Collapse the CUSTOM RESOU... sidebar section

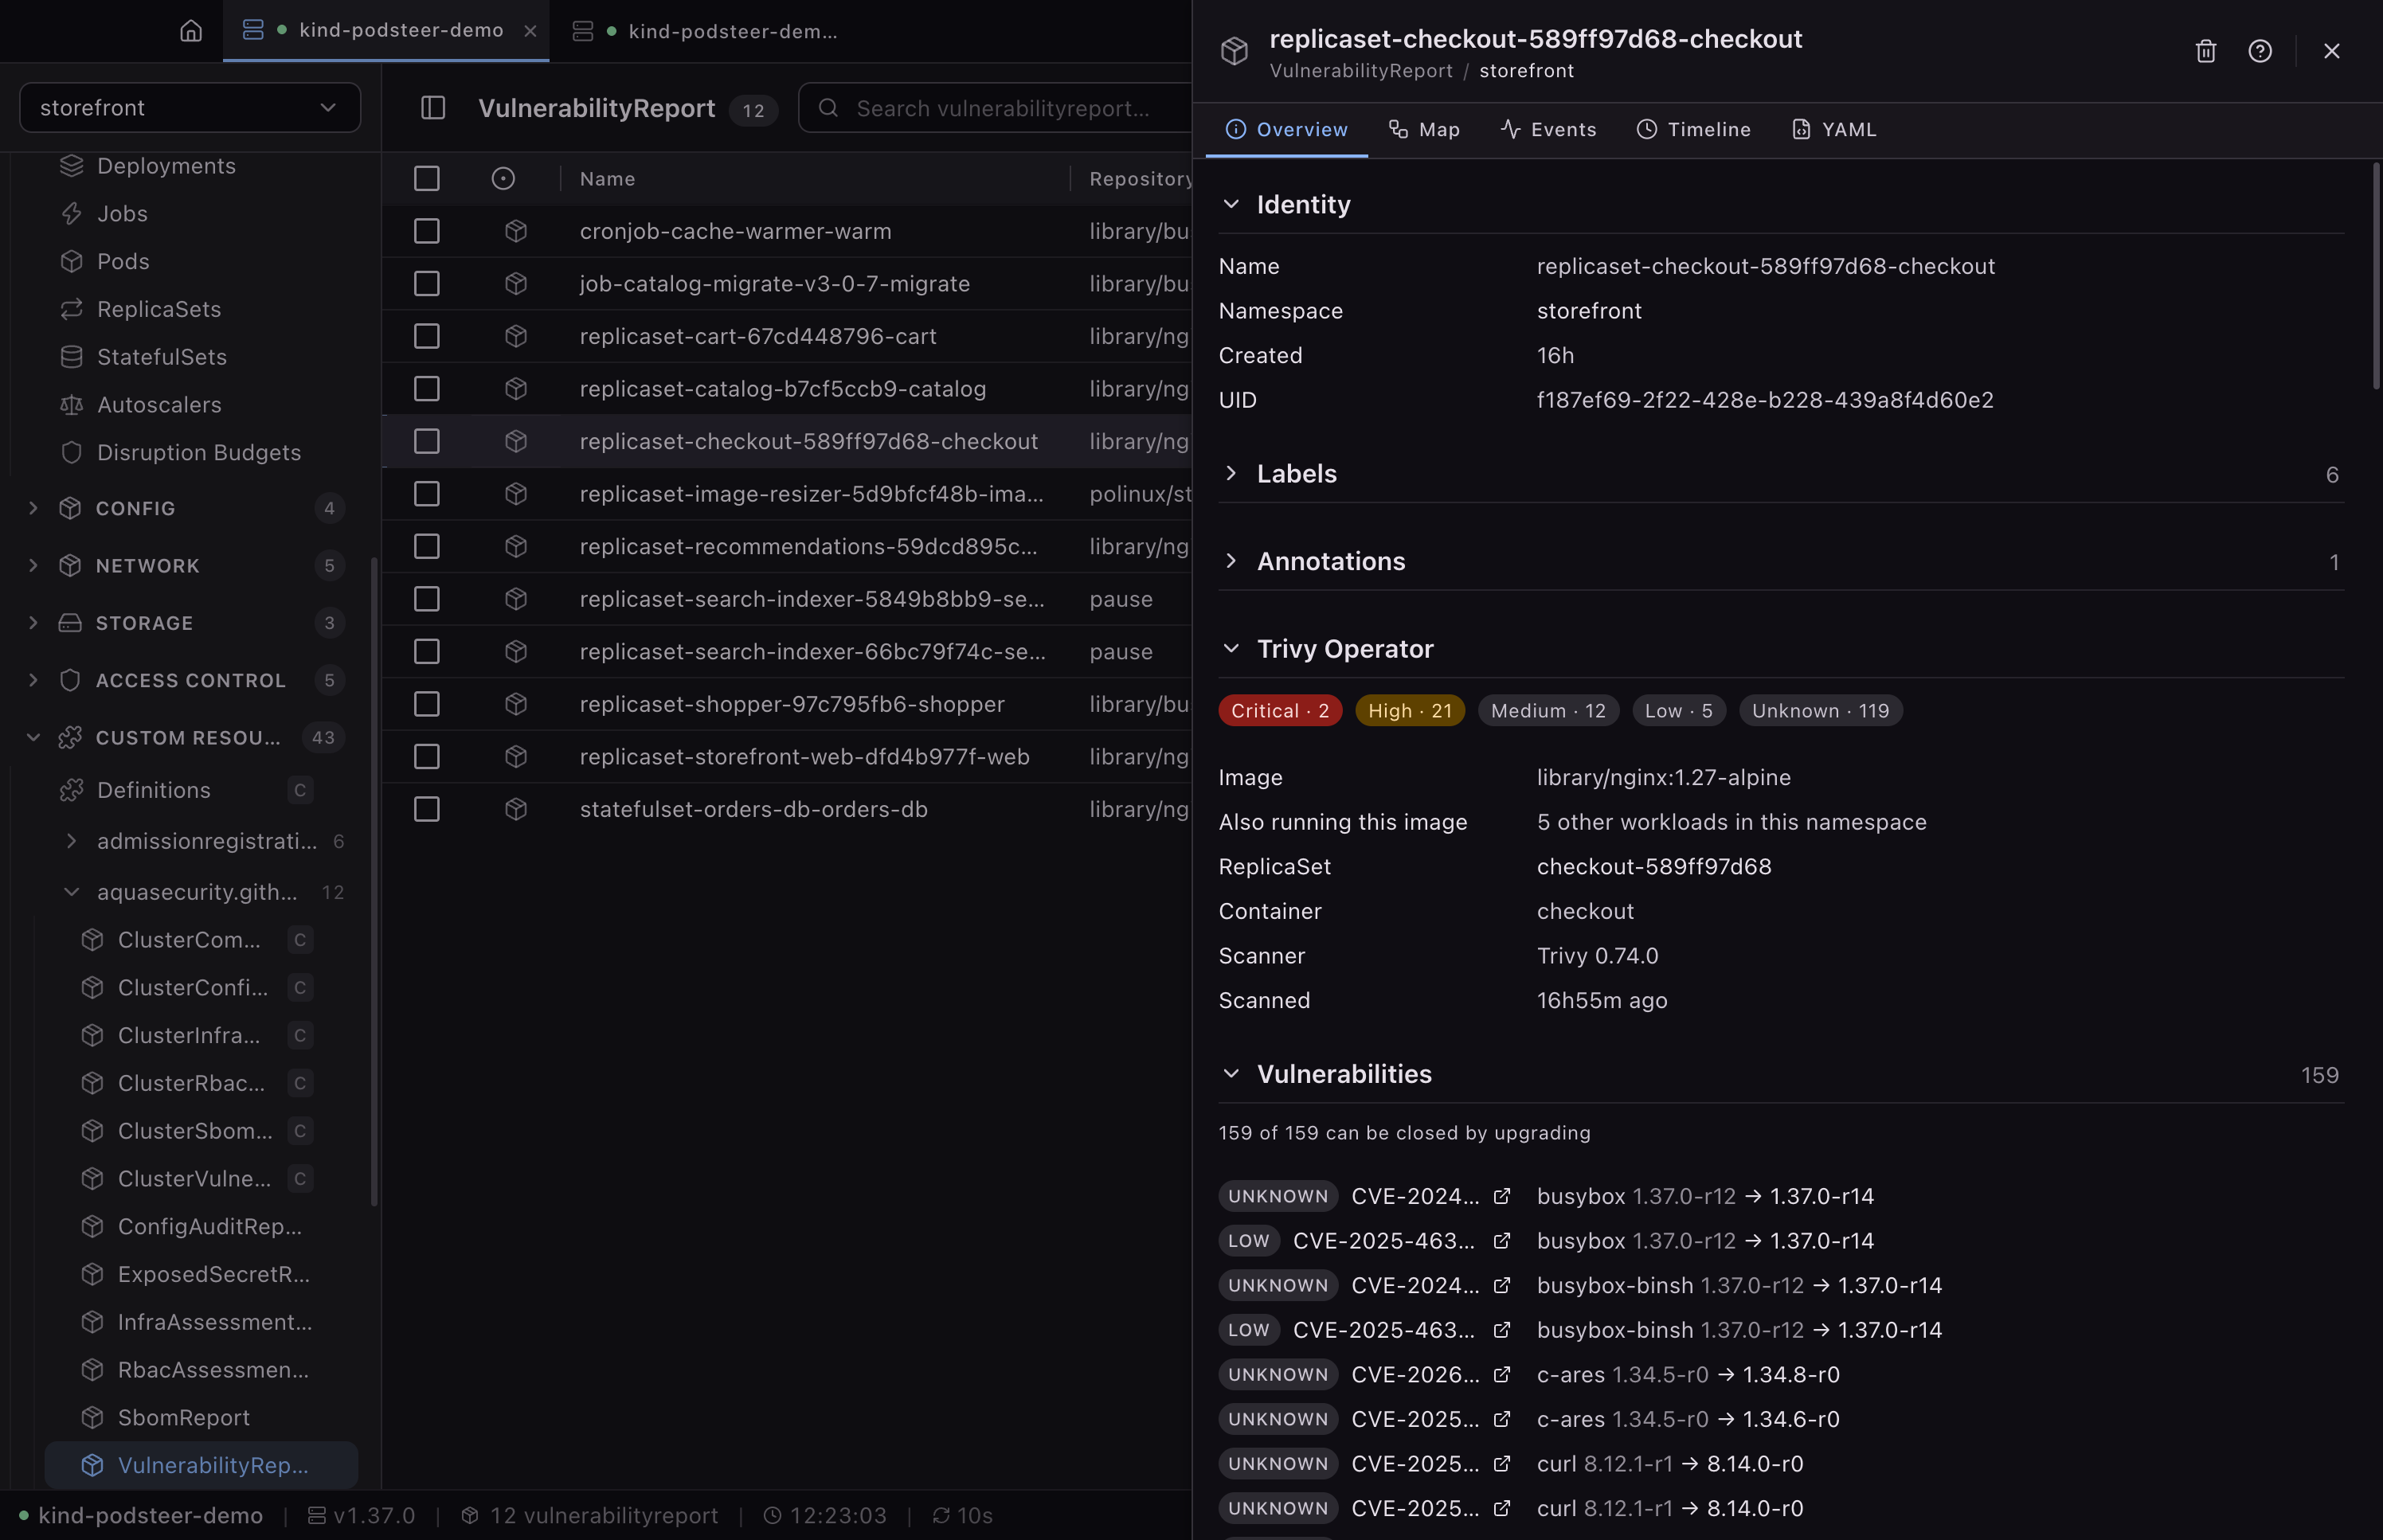[x=33, y=738]
